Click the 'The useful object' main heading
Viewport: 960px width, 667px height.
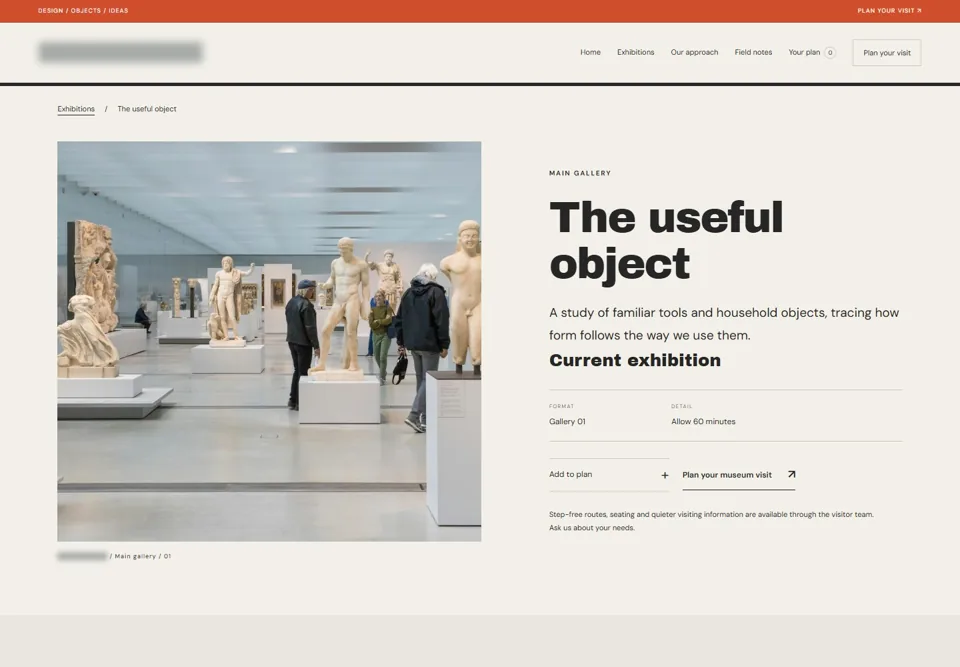666,241
